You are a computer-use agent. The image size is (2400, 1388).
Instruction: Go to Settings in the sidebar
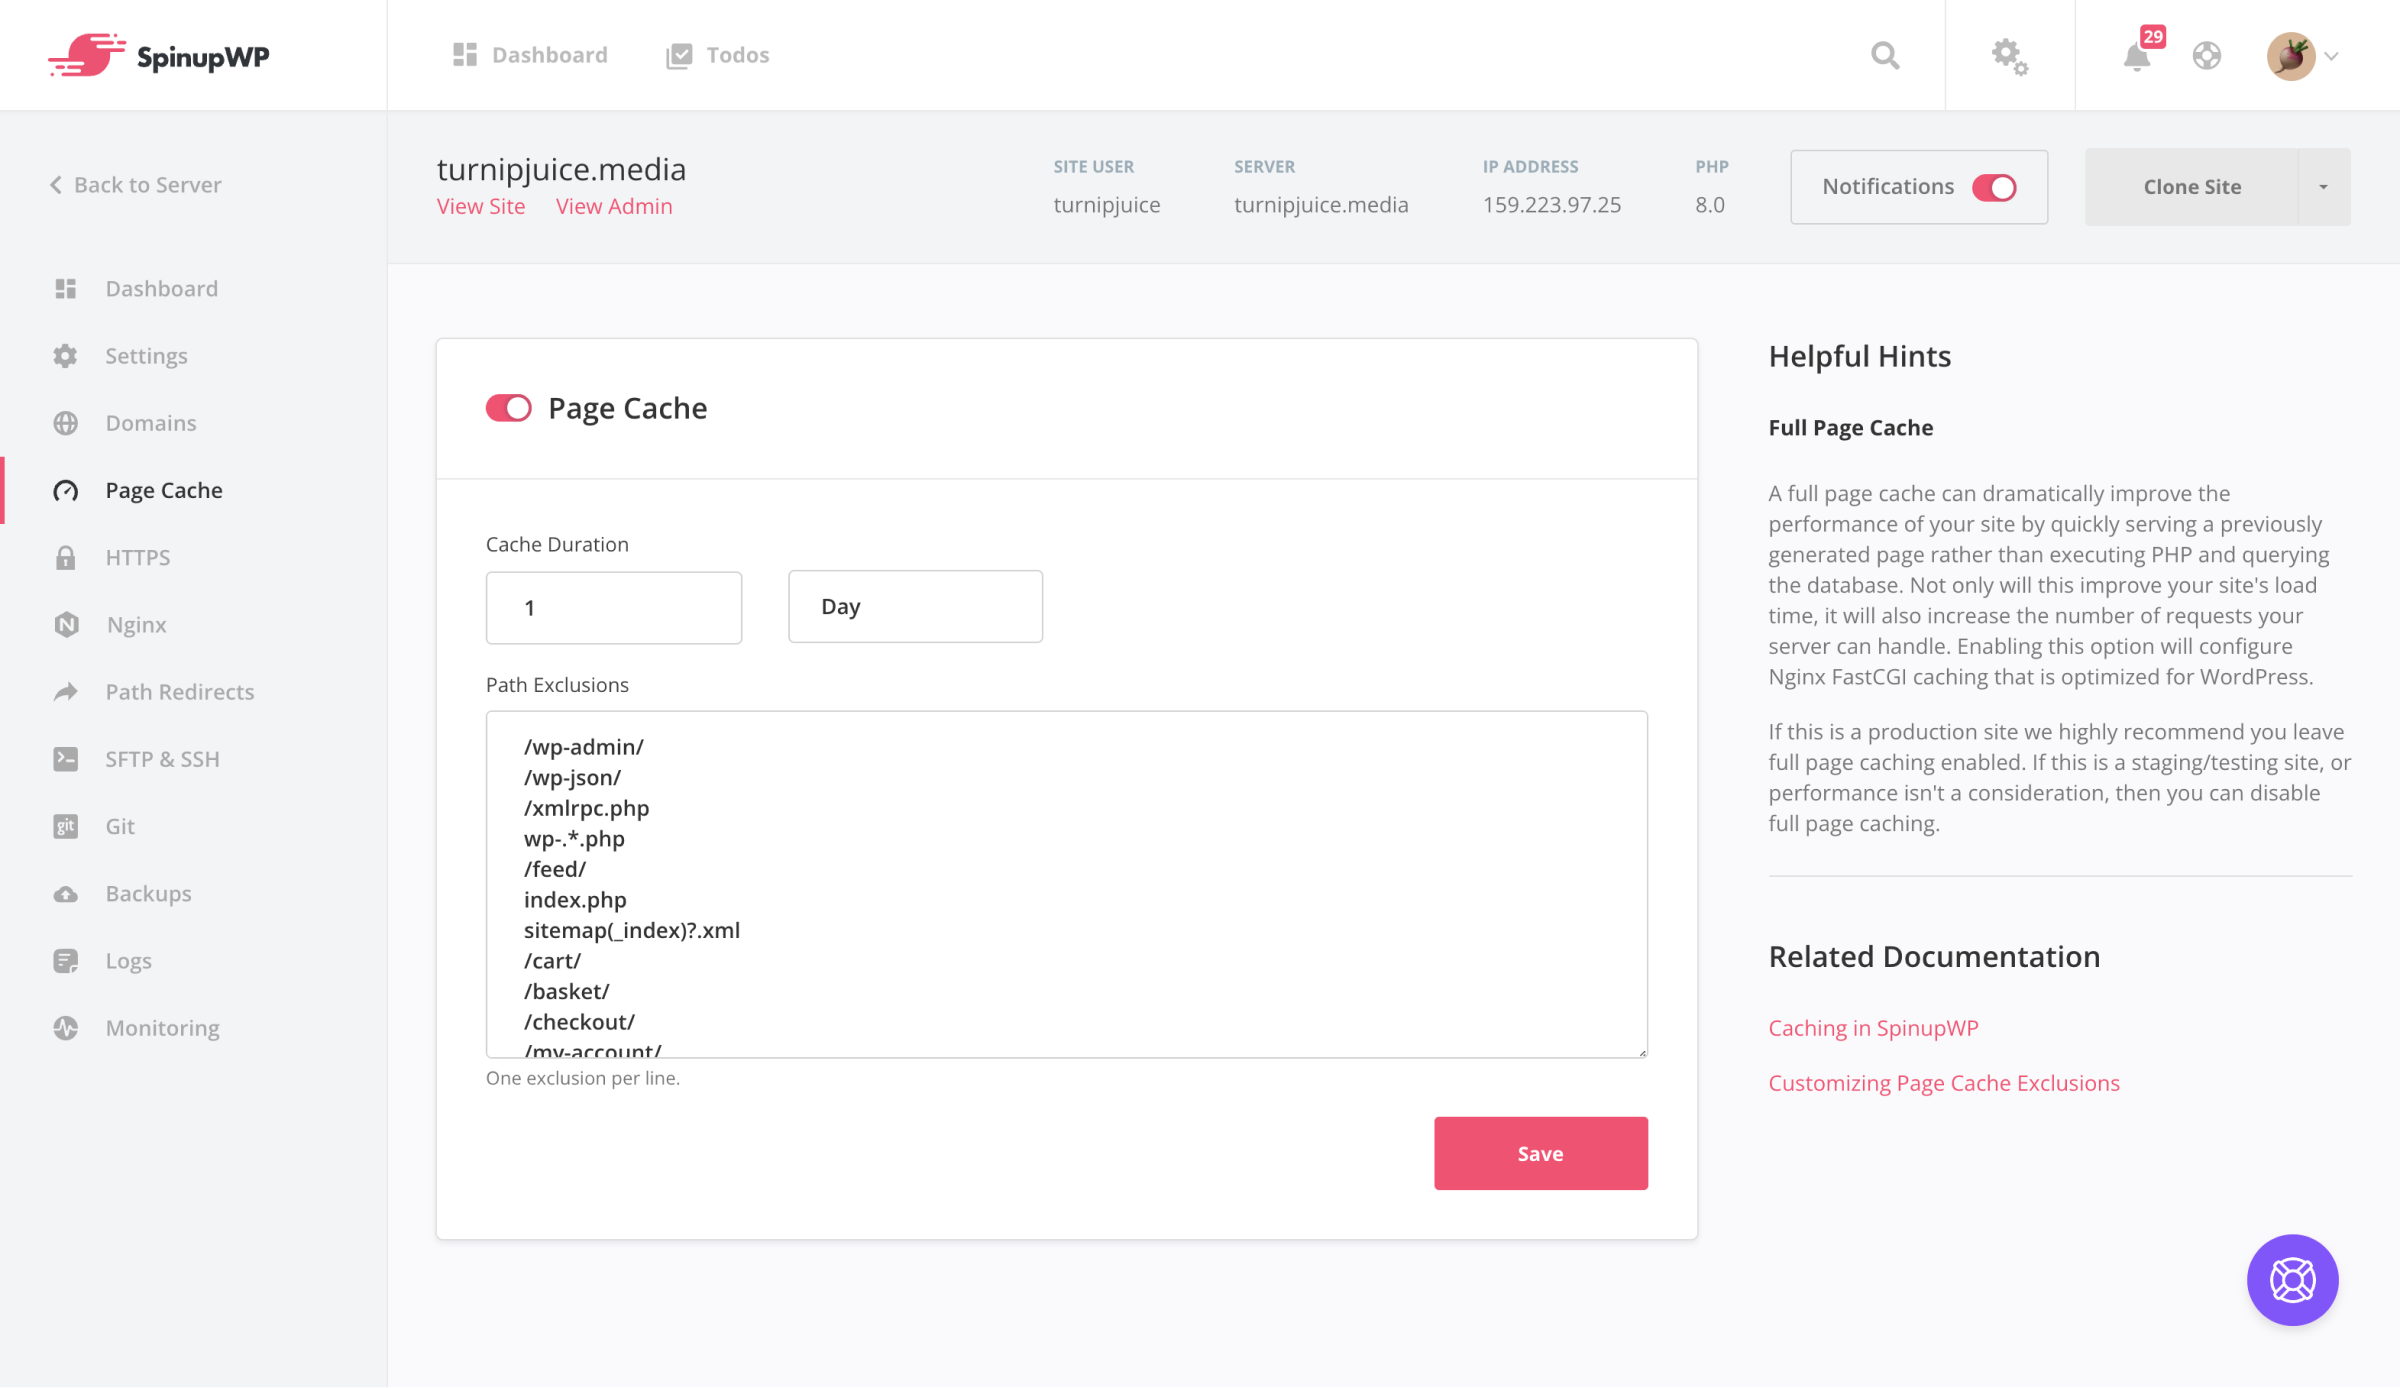click(146, 356)
